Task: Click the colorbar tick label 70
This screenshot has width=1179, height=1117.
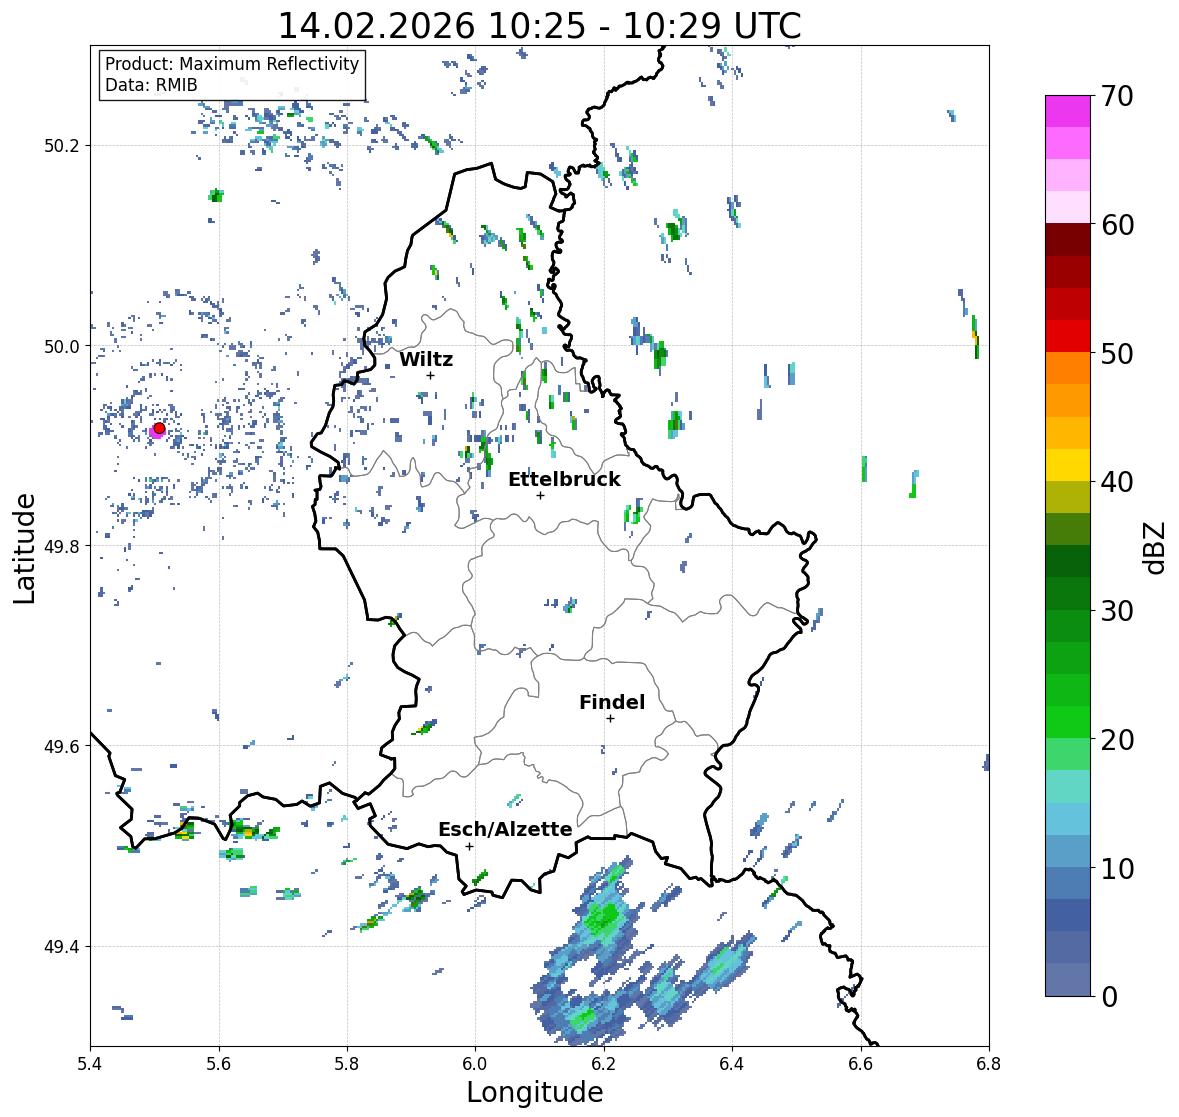Action: coord(1117,96)
